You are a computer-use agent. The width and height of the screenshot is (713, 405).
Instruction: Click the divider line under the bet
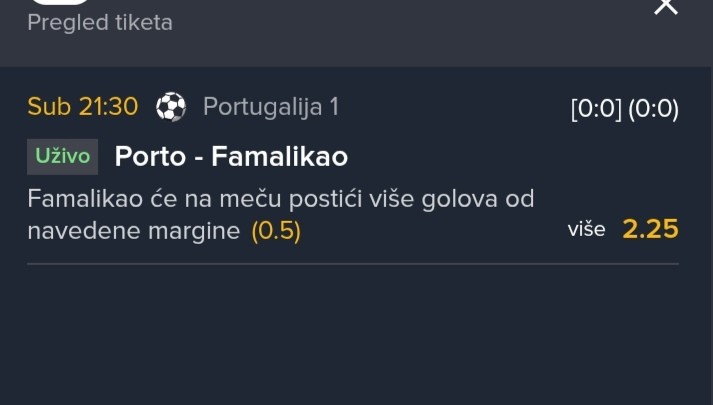352,263
